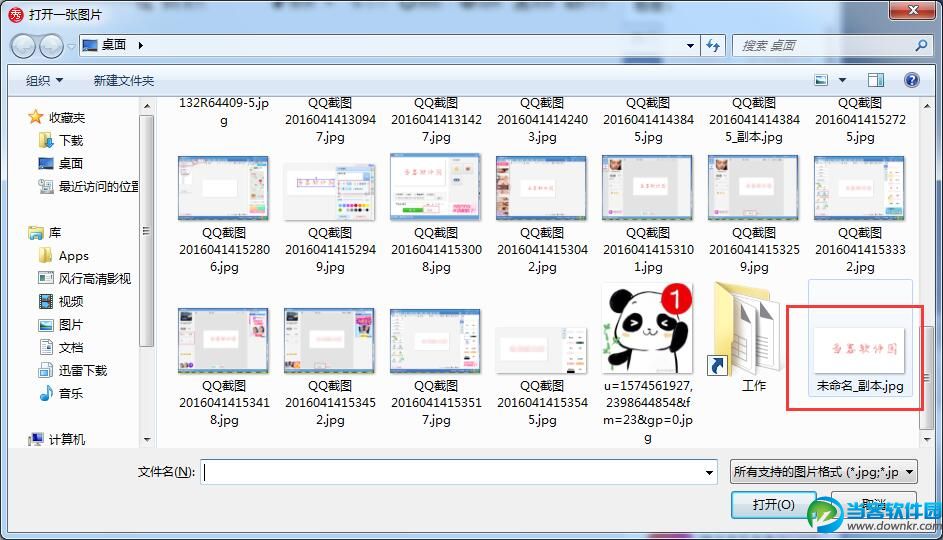Click the QQ截图20160414142403.jpg file name
Screen dimensions: 943x540
click(x=542, y=120)
